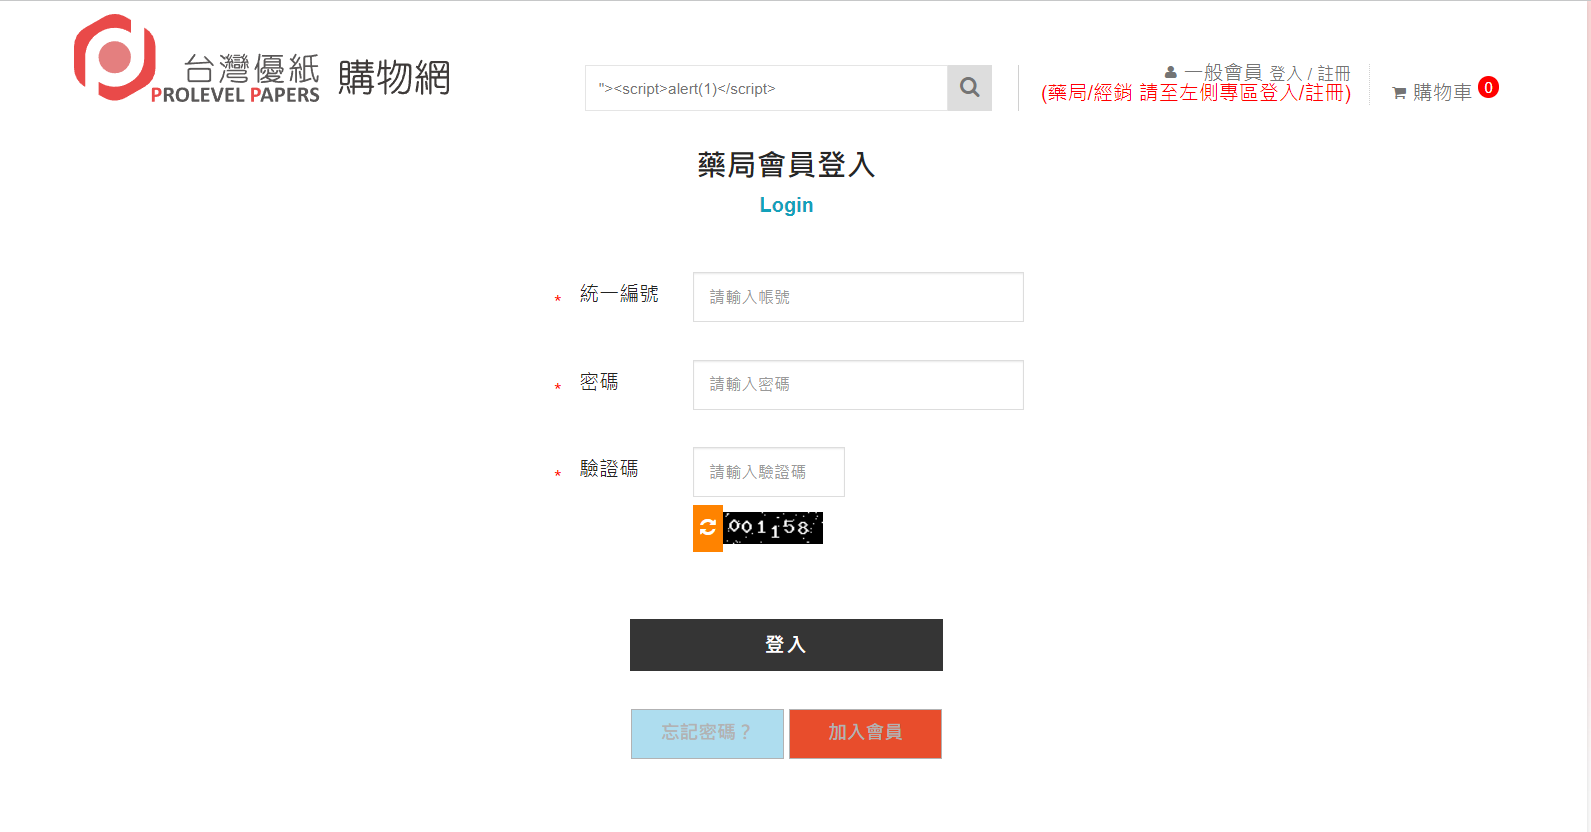Click the 密碼 password input field
This screenshot has width=1591, height=832.
point(858,385)
